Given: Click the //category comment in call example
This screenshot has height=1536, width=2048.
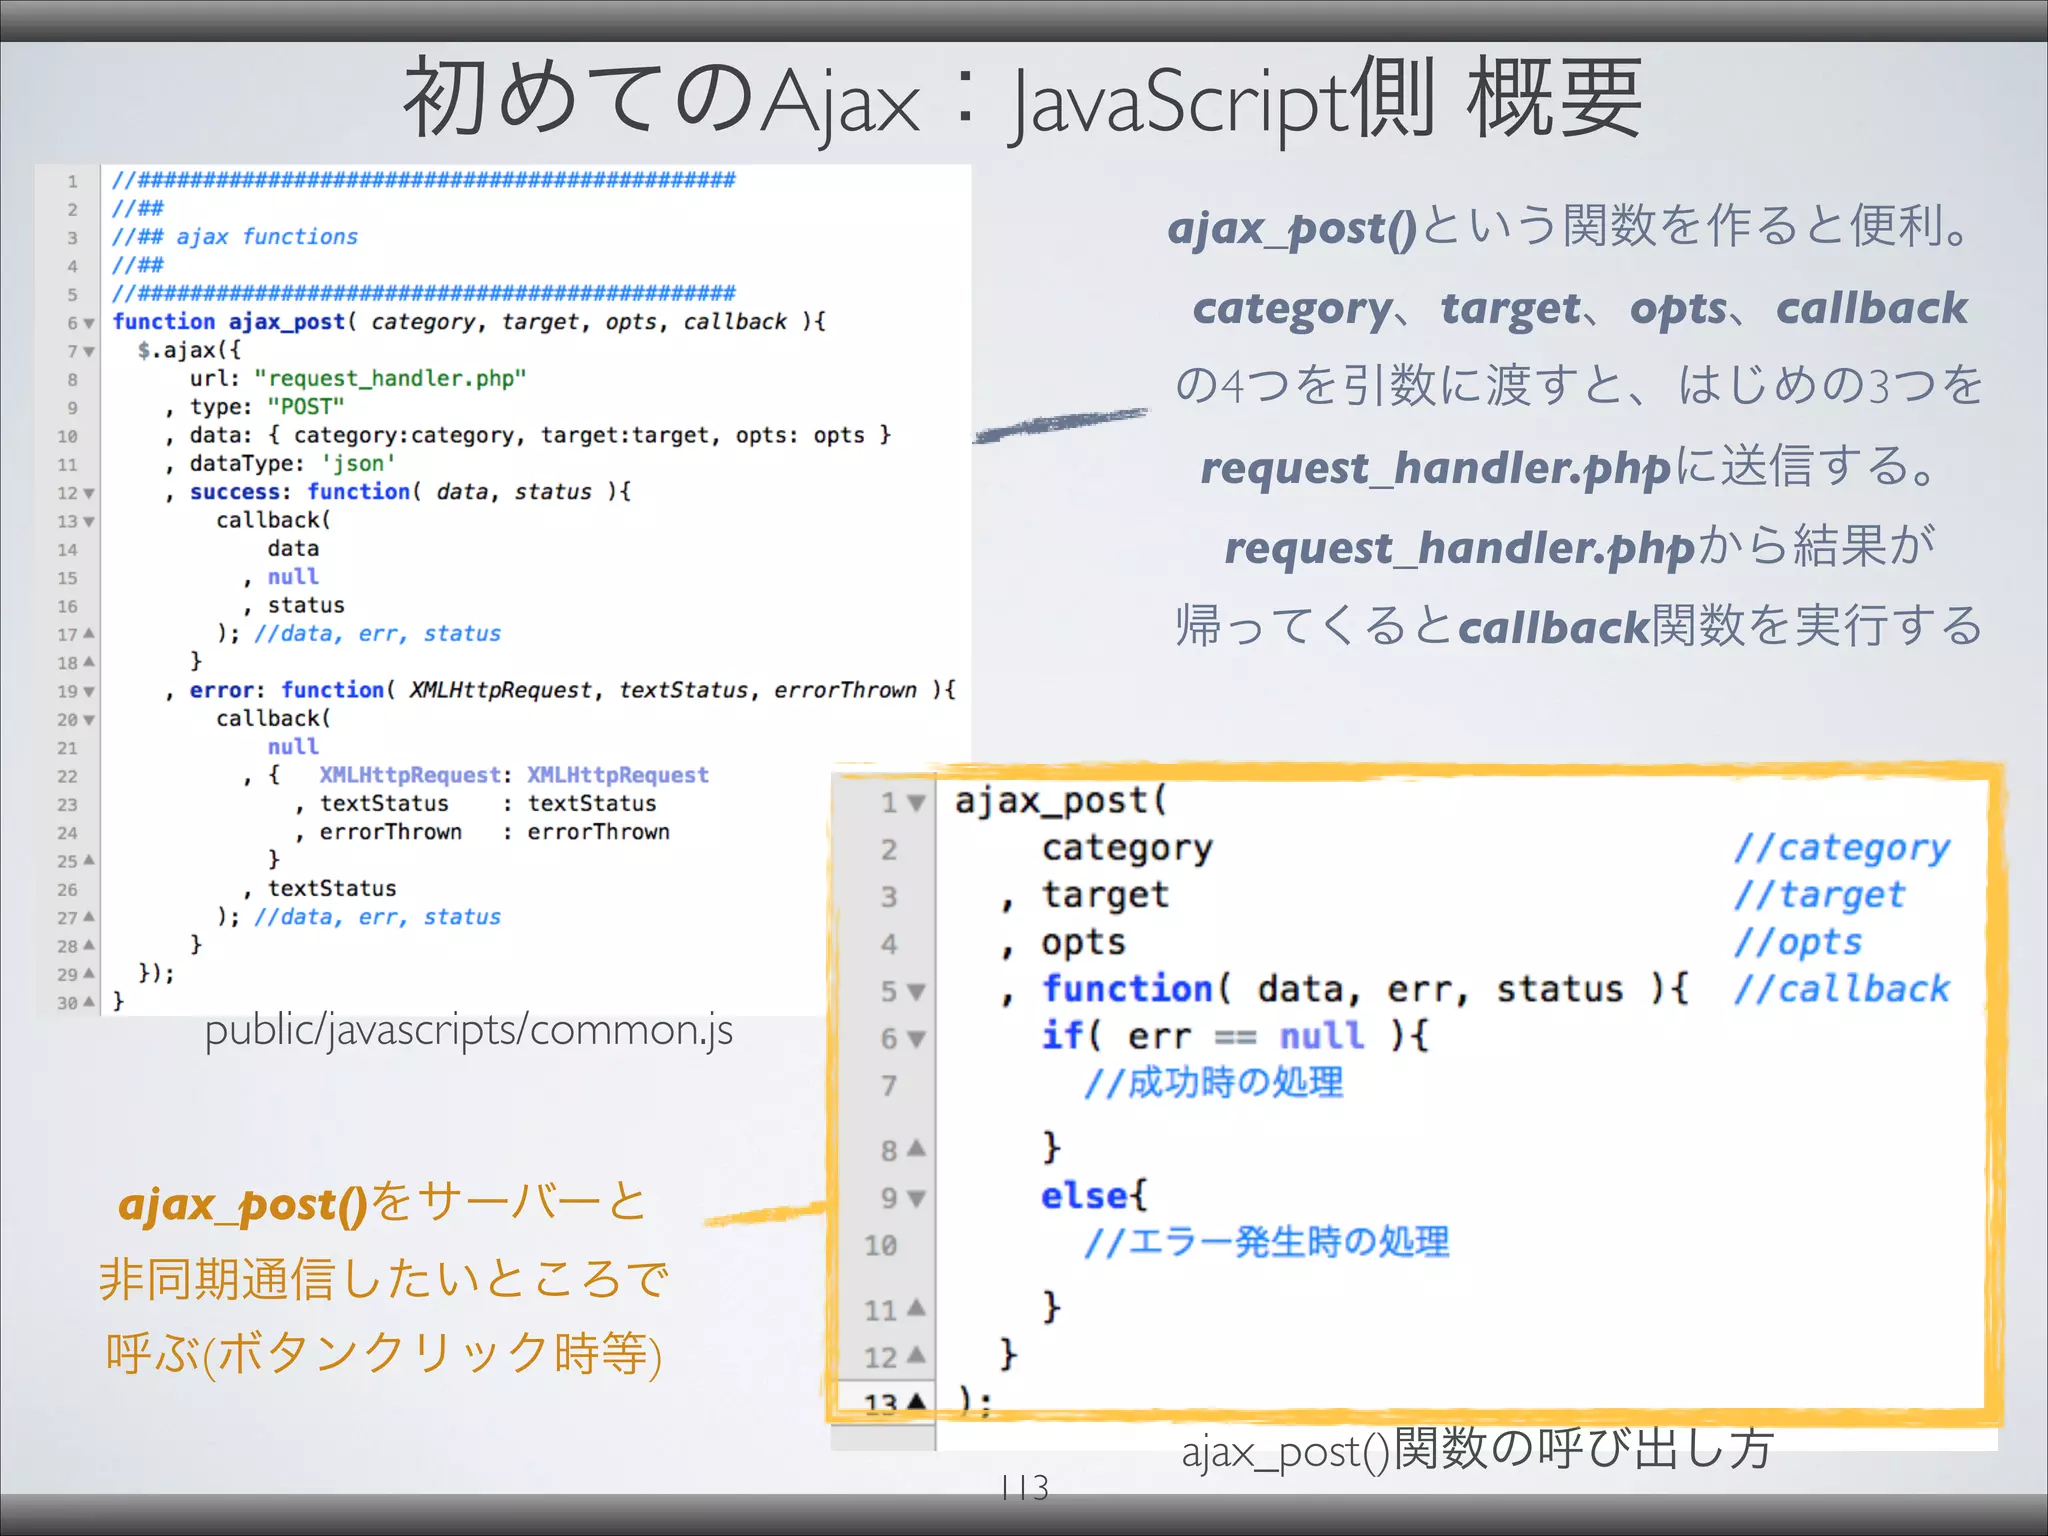Looking at the screenshot, I should (x=1842, y=848).
